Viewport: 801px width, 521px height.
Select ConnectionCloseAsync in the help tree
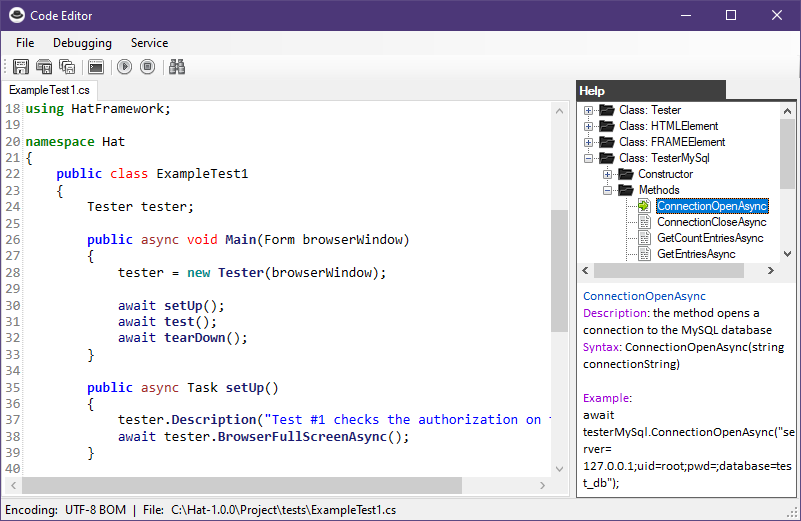(x=711, y=222)
